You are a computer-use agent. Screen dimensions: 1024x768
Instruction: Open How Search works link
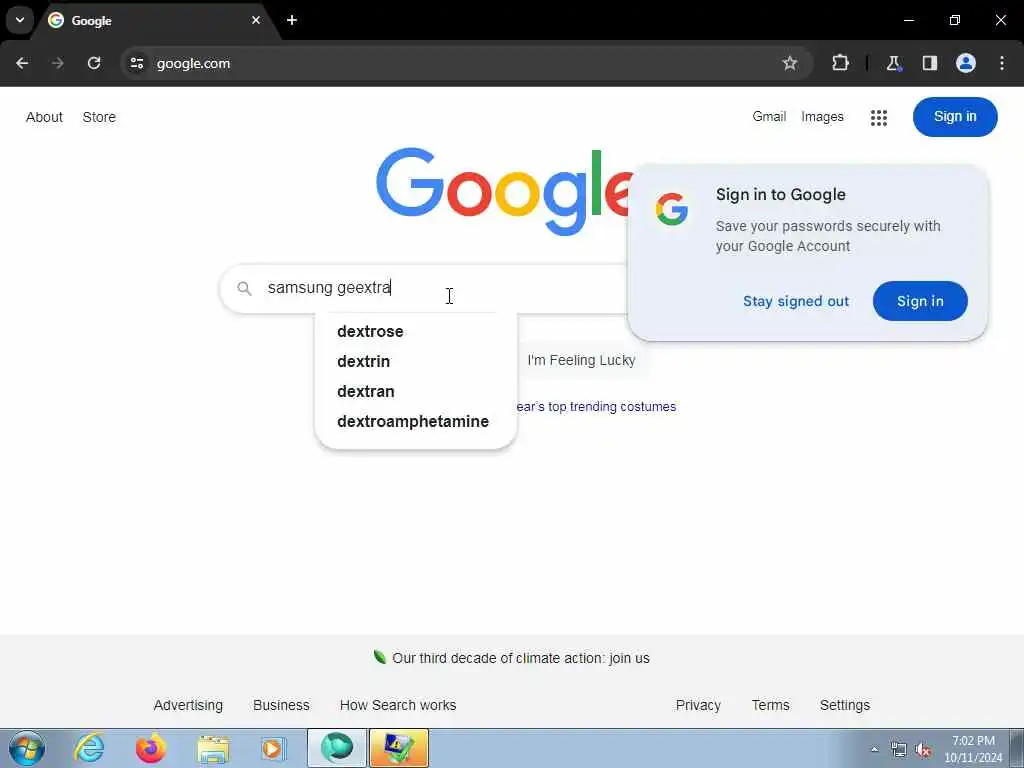tap(398, 705)
